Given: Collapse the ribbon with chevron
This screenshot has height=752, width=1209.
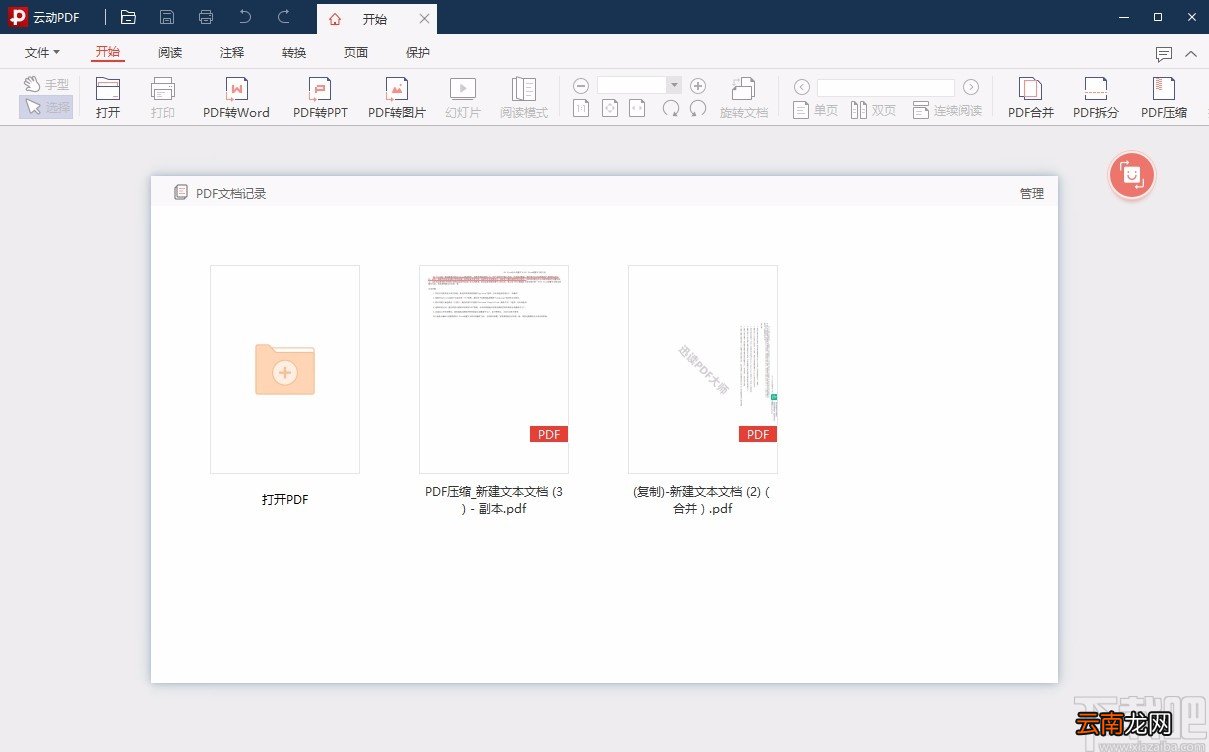Looking at the screenshot, I should [x=1191, y=54].
